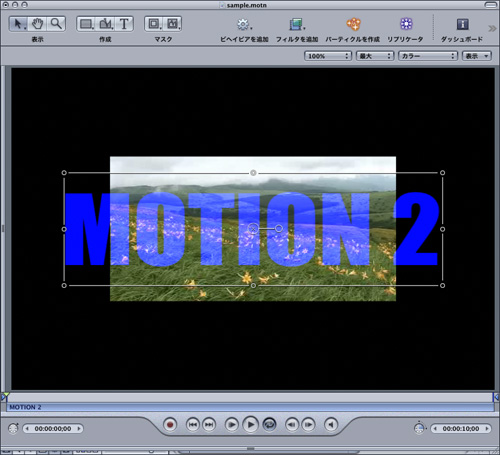Viewport: 500px width, 455px height.
Task: Click the timing pane divider grip
Action: coord(250,449)
